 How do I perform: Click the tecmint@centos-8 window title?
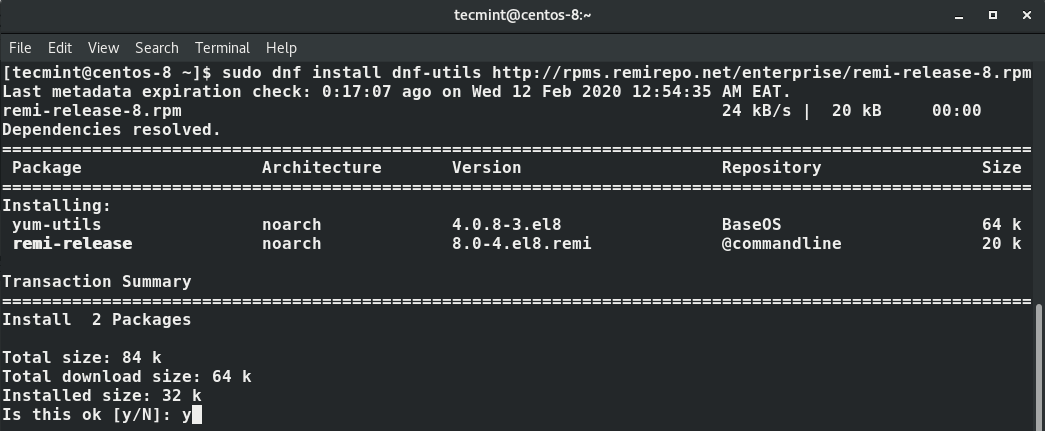[x=522, y=15]
